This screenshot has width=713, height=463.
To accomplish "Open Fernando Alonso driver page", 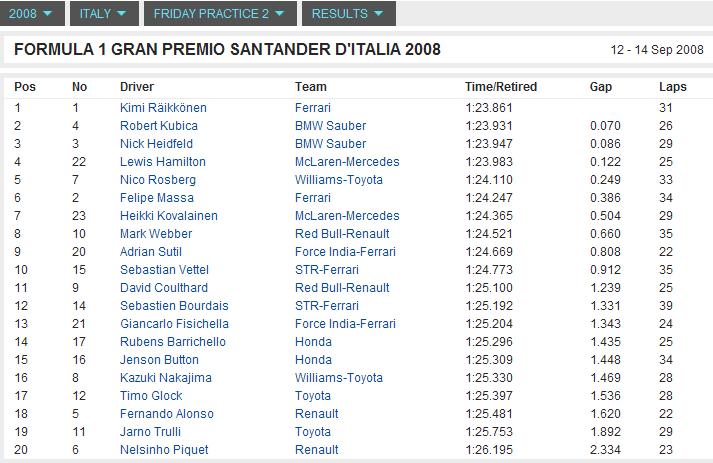I will point(166,414).
